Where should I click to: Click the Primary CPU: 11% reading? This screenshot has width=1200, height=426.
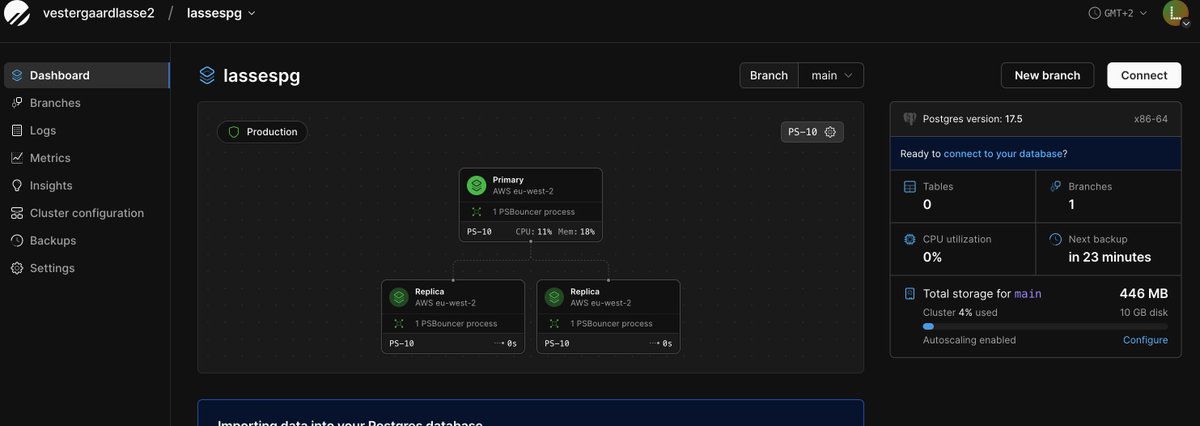pyautogui.click(x=534, y=232)
